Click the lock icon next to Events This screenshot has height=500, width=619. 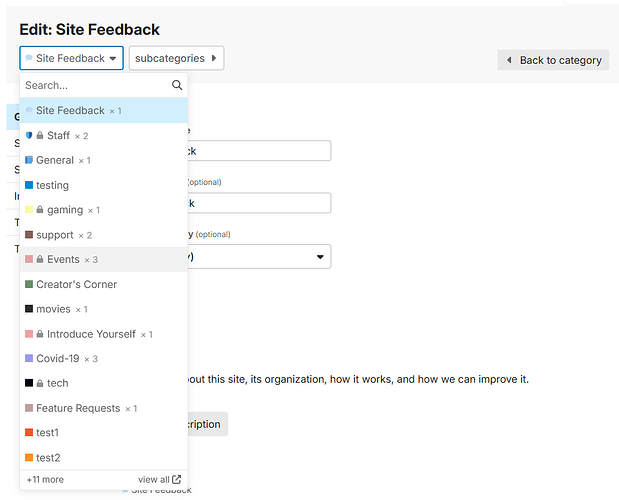coord(40,259)
